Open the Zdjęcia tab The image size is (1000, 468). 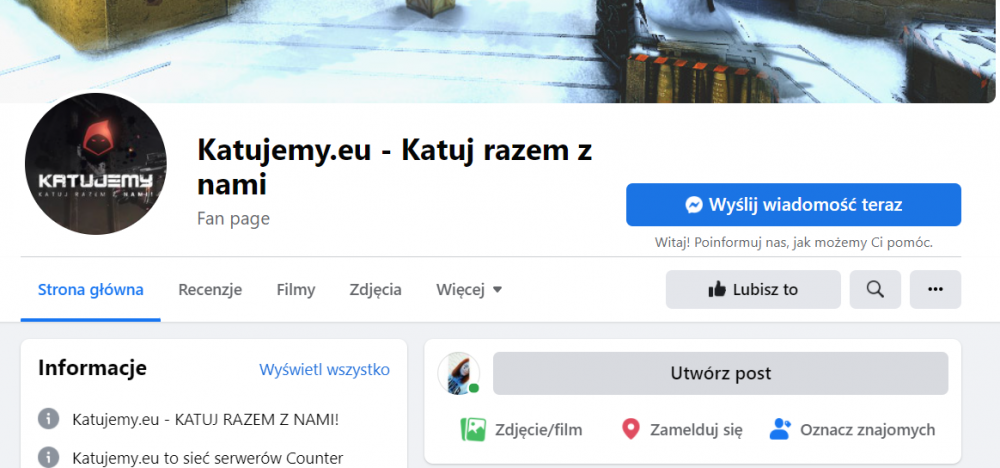pyautogui.click(x=376, y=290)
